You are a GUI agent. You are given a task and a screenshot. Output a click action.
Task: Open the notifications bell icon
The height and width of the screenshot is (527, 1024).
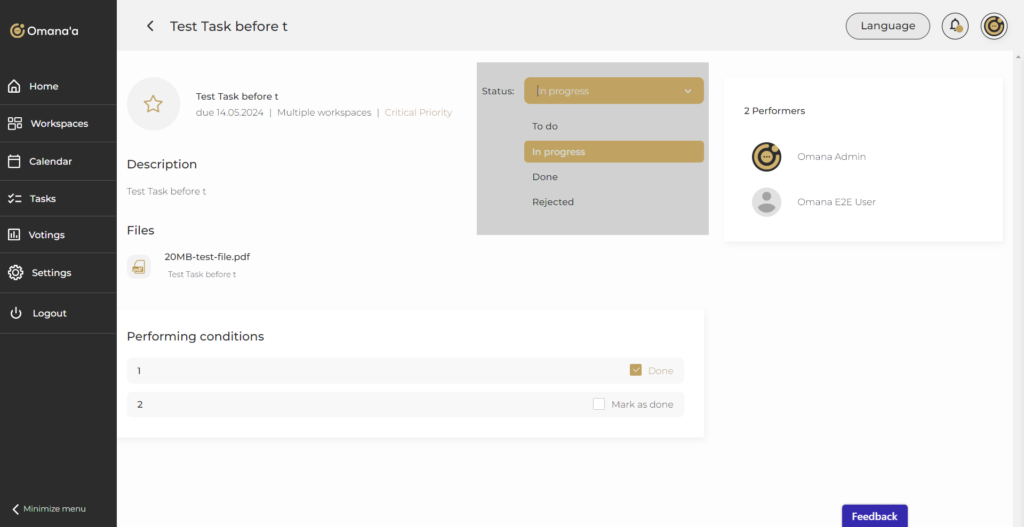(x=955, y=26)
